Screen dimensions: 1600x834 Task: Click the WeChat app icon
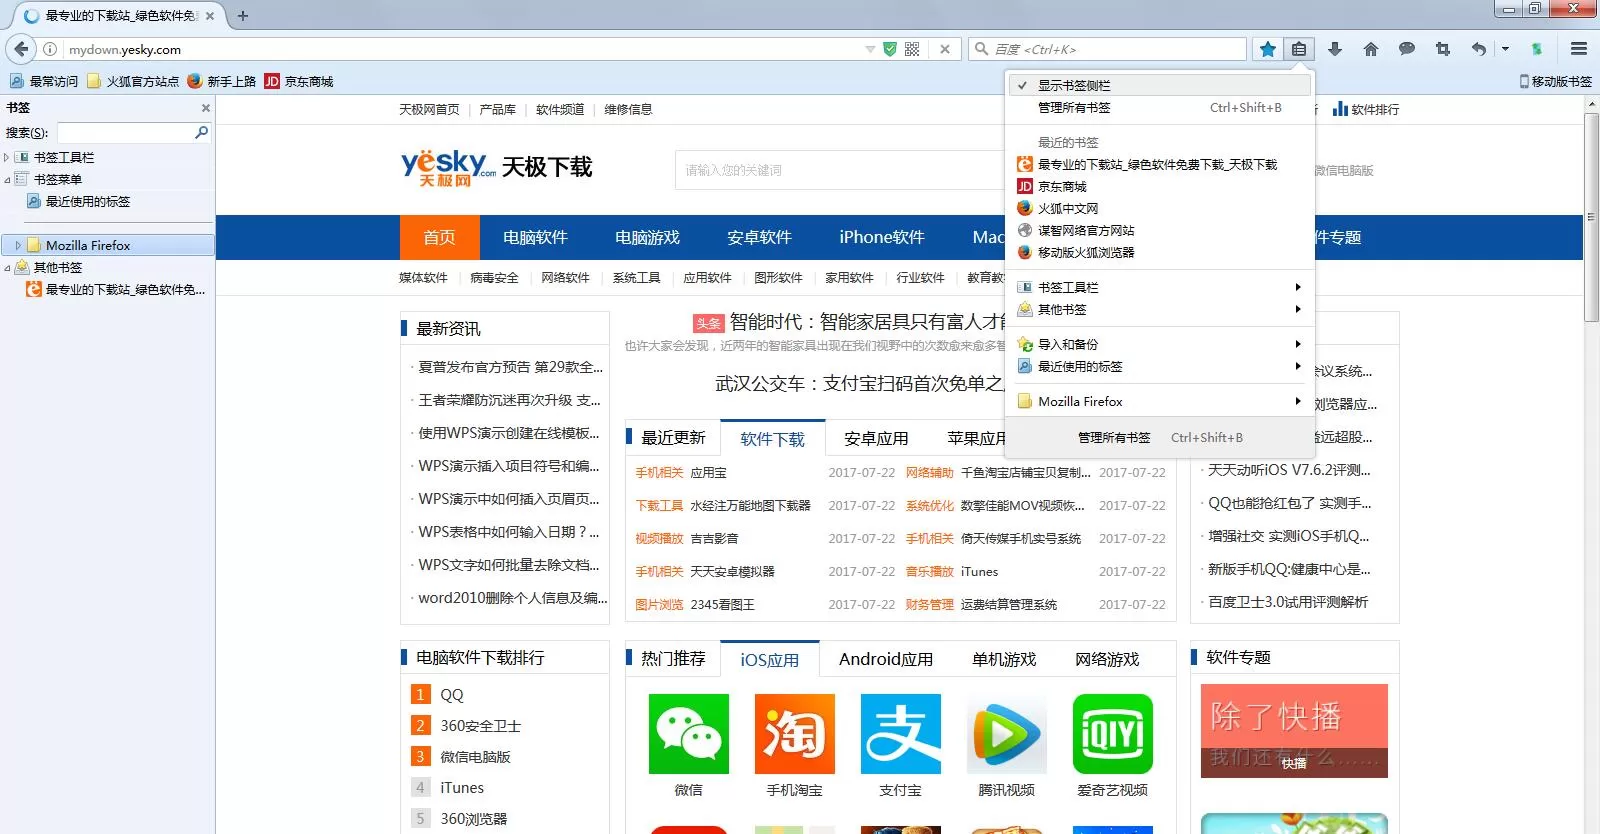tap(689, 734)
